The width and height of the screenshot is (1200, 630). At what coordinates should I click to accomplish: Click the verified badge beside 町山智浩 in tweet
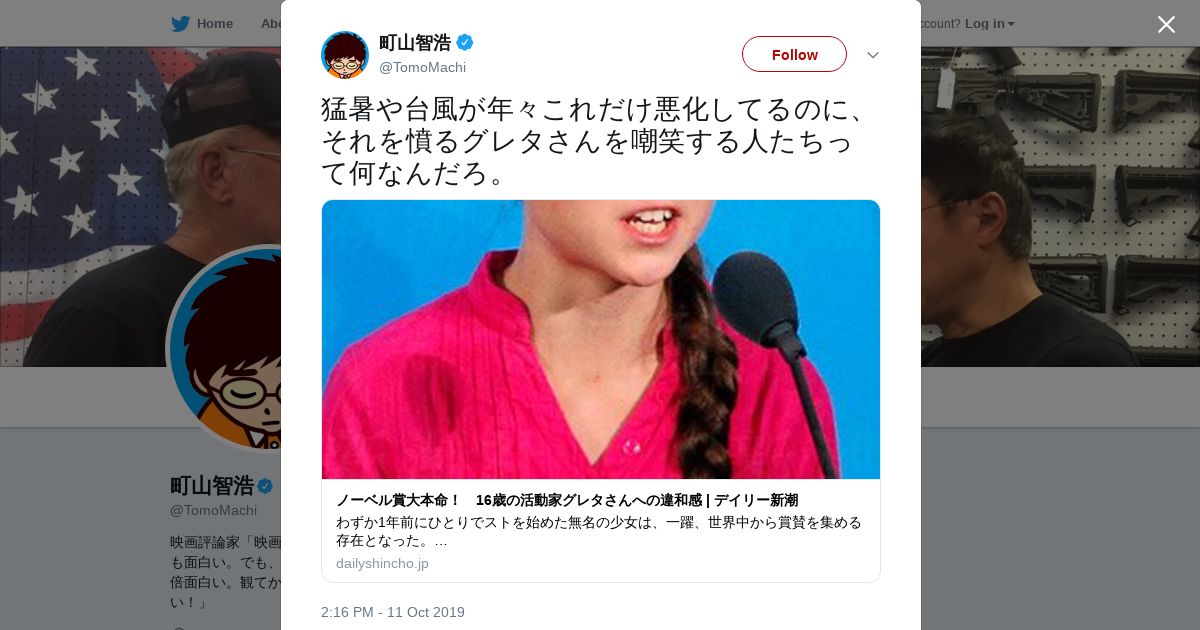[465, 42]
